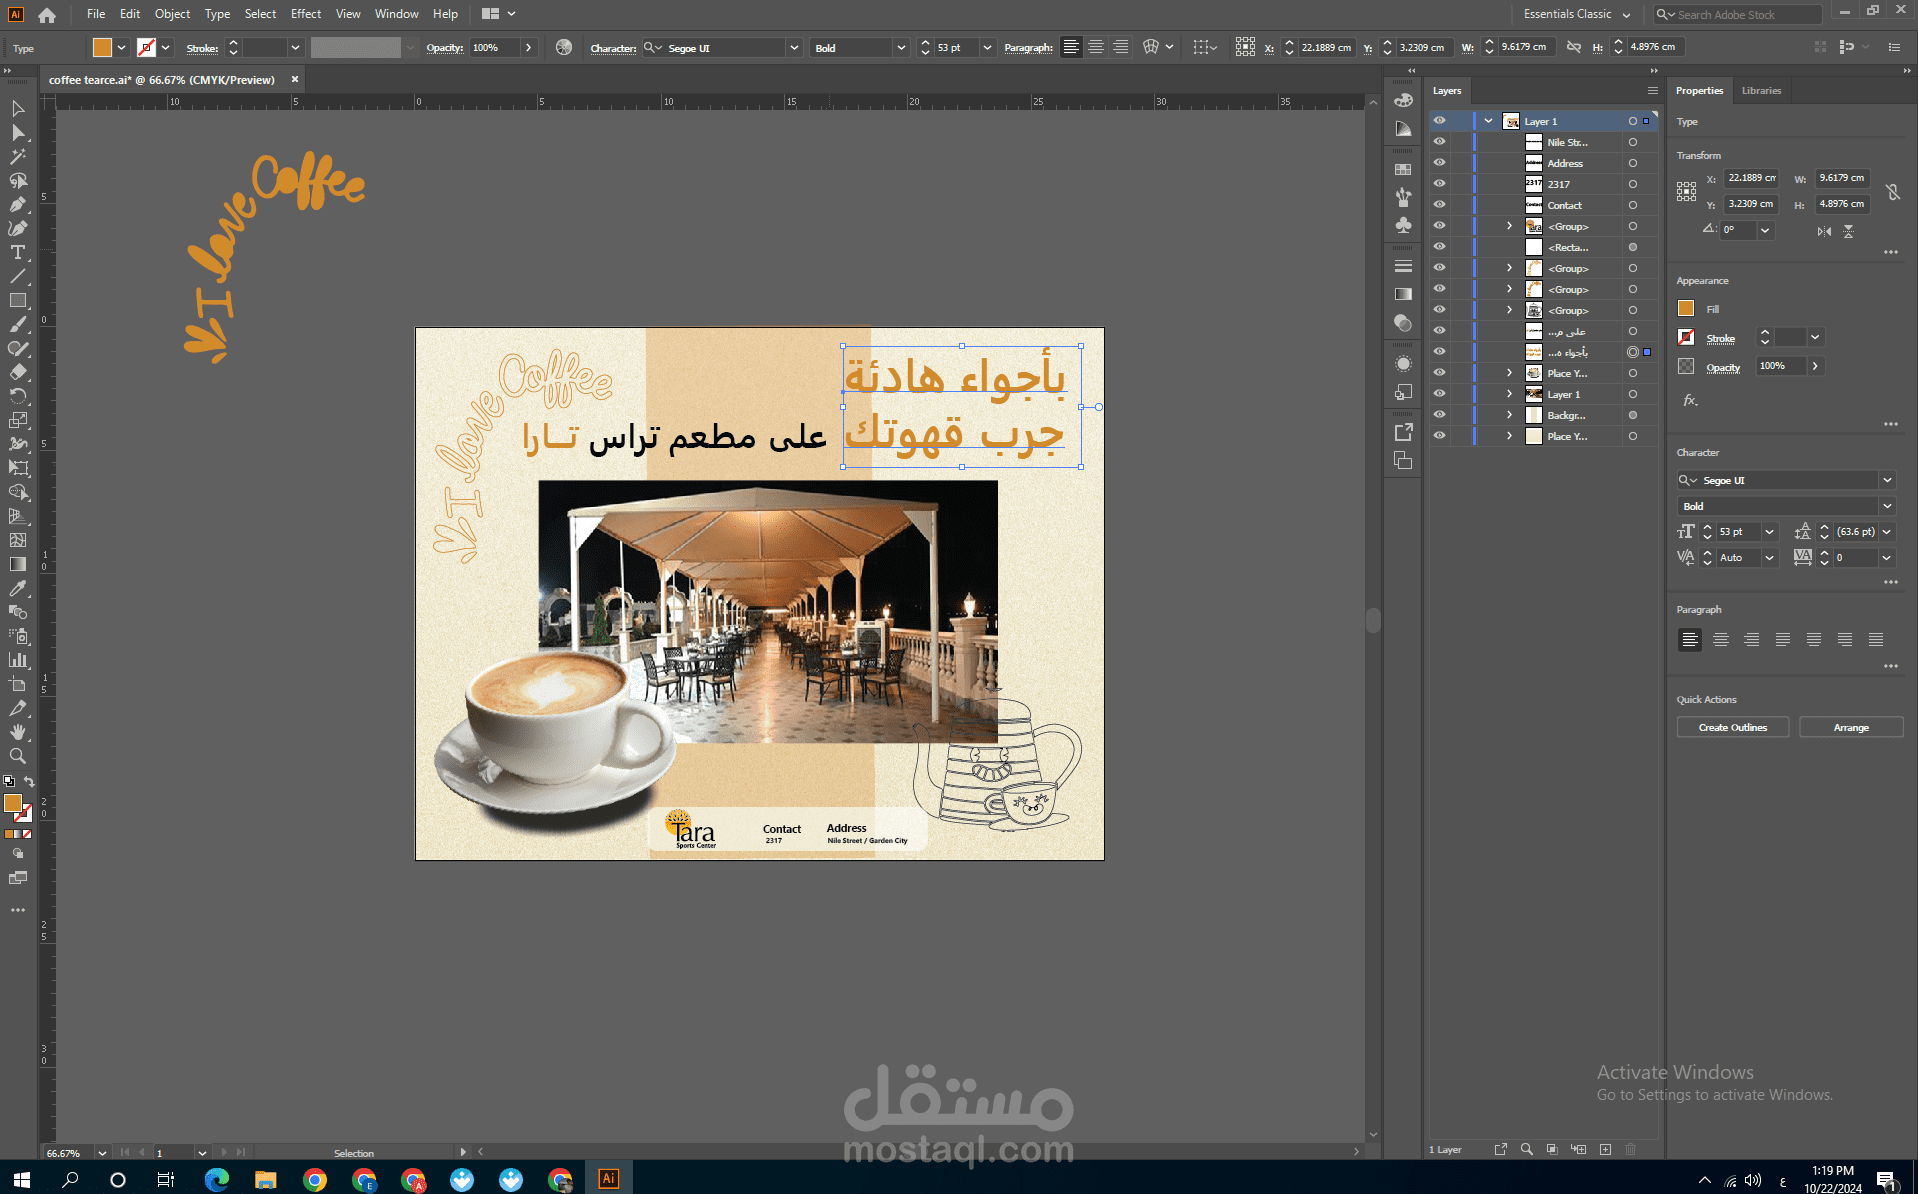
Task: Hide the <Recta... layer item
Action: [1440, 247]
